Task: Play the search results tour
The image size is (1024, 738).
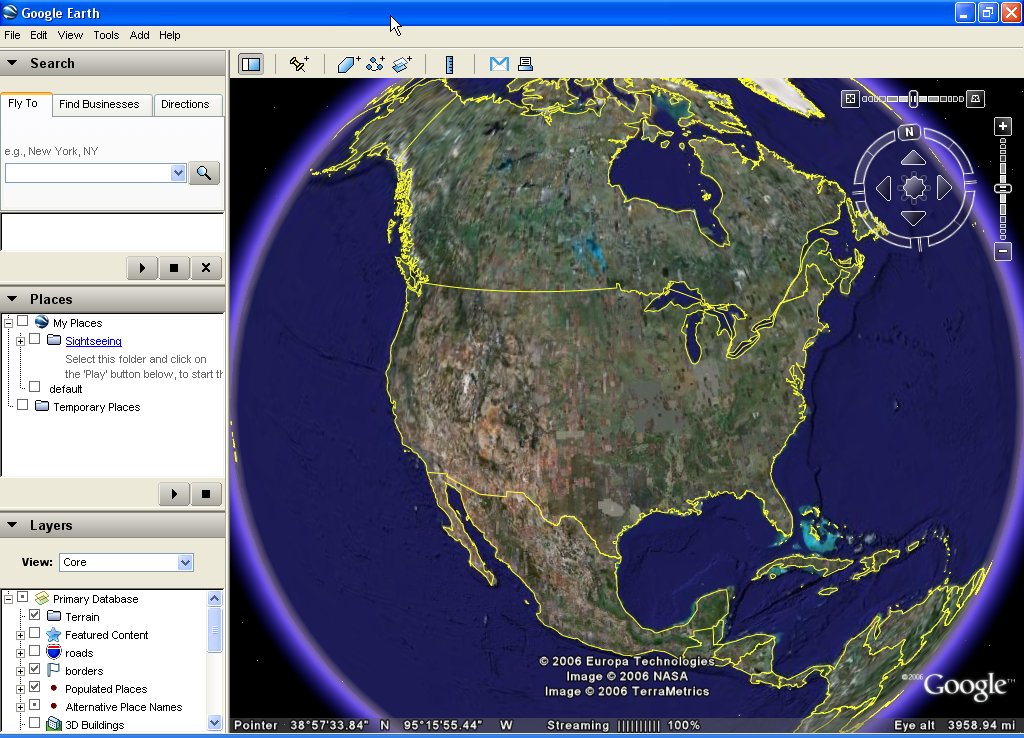Action: click(x=142, y=268)
